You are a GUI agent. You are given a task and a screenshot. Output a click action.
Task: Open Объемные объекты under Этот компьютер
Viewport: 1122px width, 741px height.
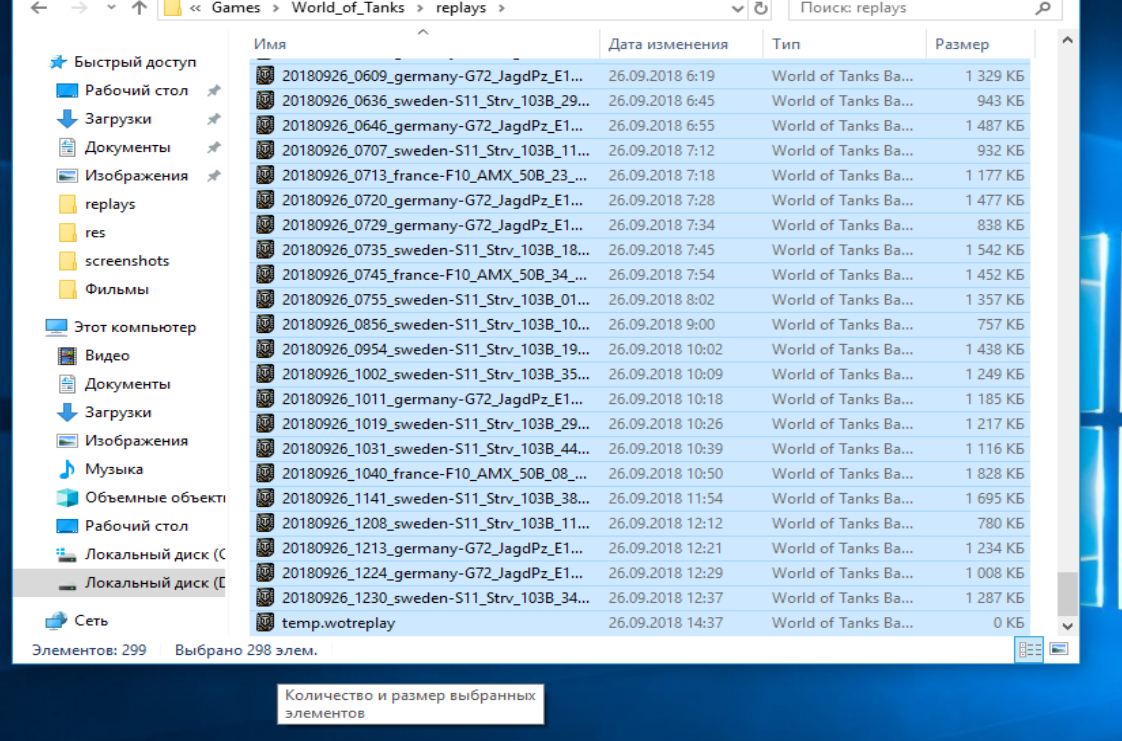coord(154,497)
